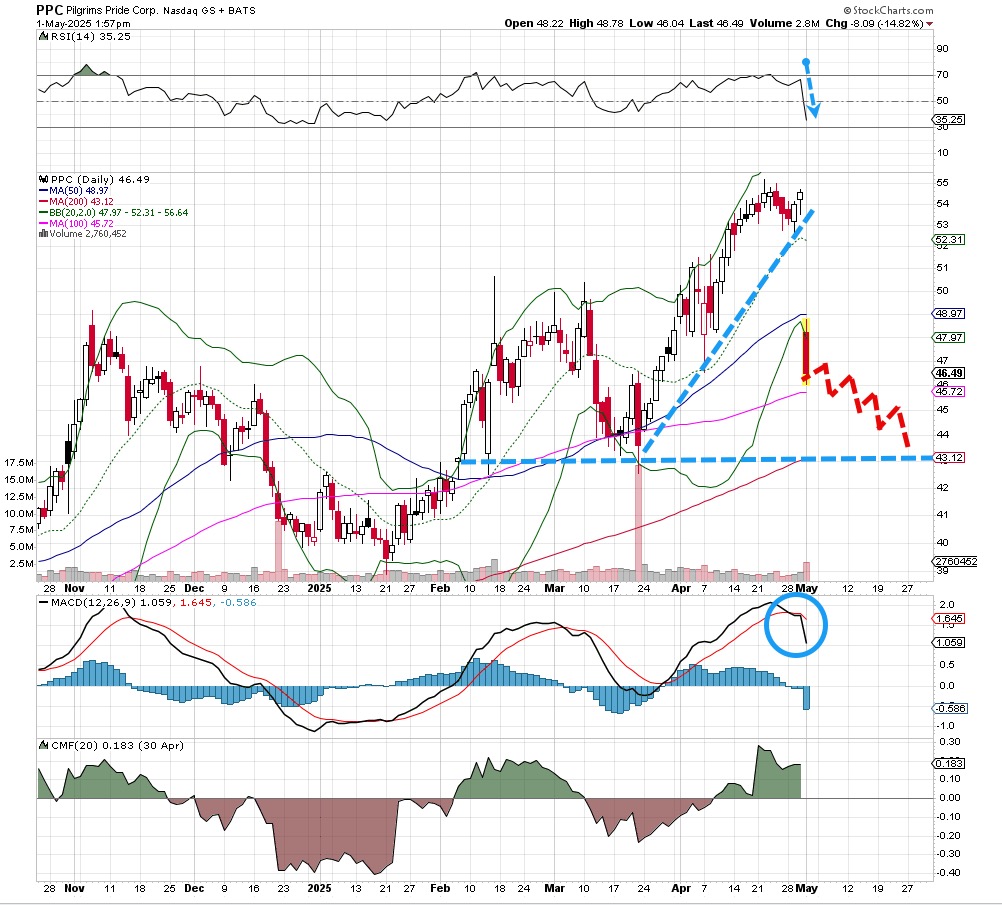Click the red down arrow beside Chg value
Viewport: 1002px width, 905px height.
[x=930, y=23]
